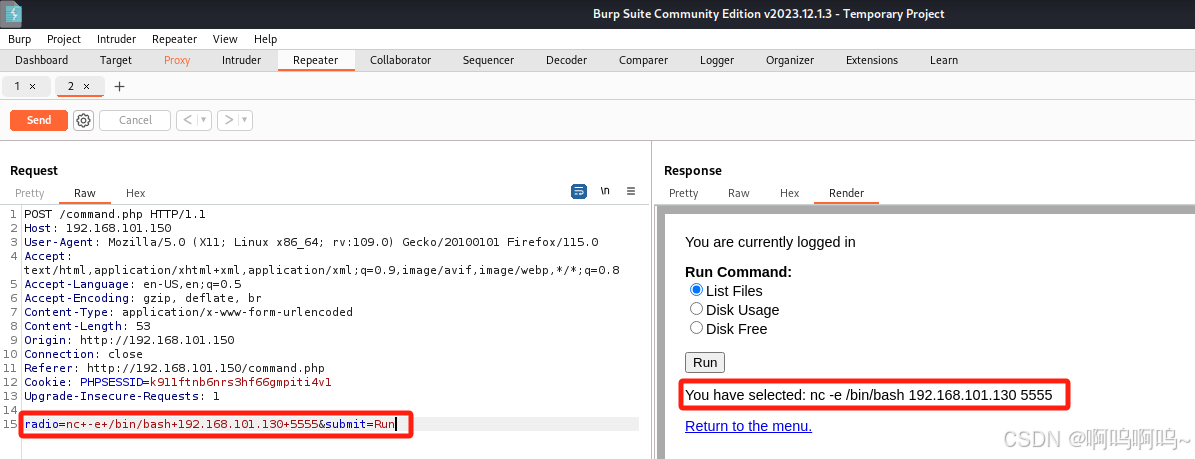Select Disk Free radio button
Image resolution: width=1195 pixels, height=459 pixels.
point(696,328)
